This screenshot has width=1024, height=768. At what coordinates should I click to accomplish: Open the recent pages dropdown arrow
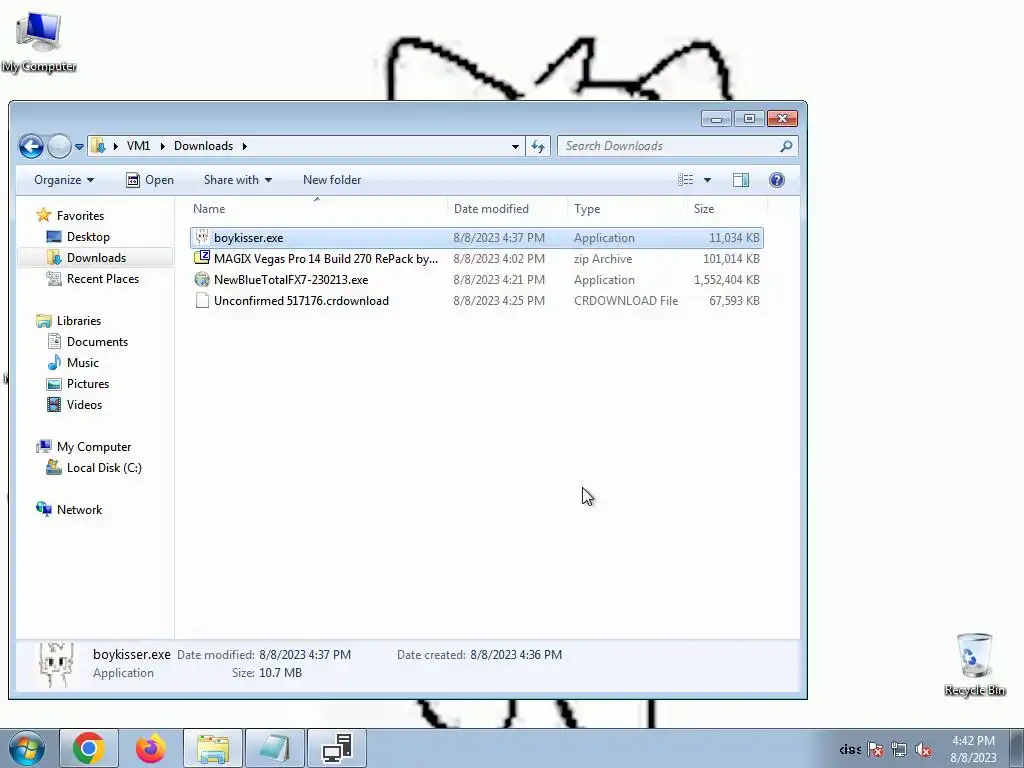point(79,147)
